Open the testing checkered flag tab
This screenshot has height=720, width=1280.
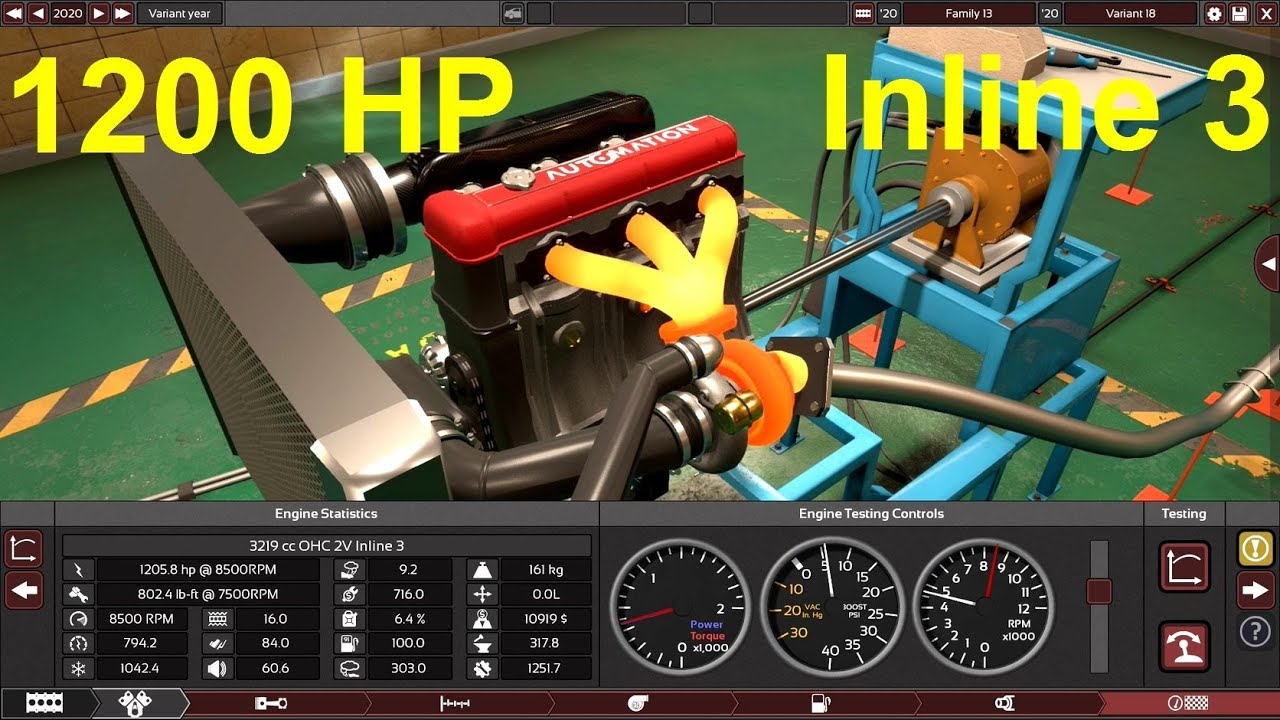tap(1187, 704)
